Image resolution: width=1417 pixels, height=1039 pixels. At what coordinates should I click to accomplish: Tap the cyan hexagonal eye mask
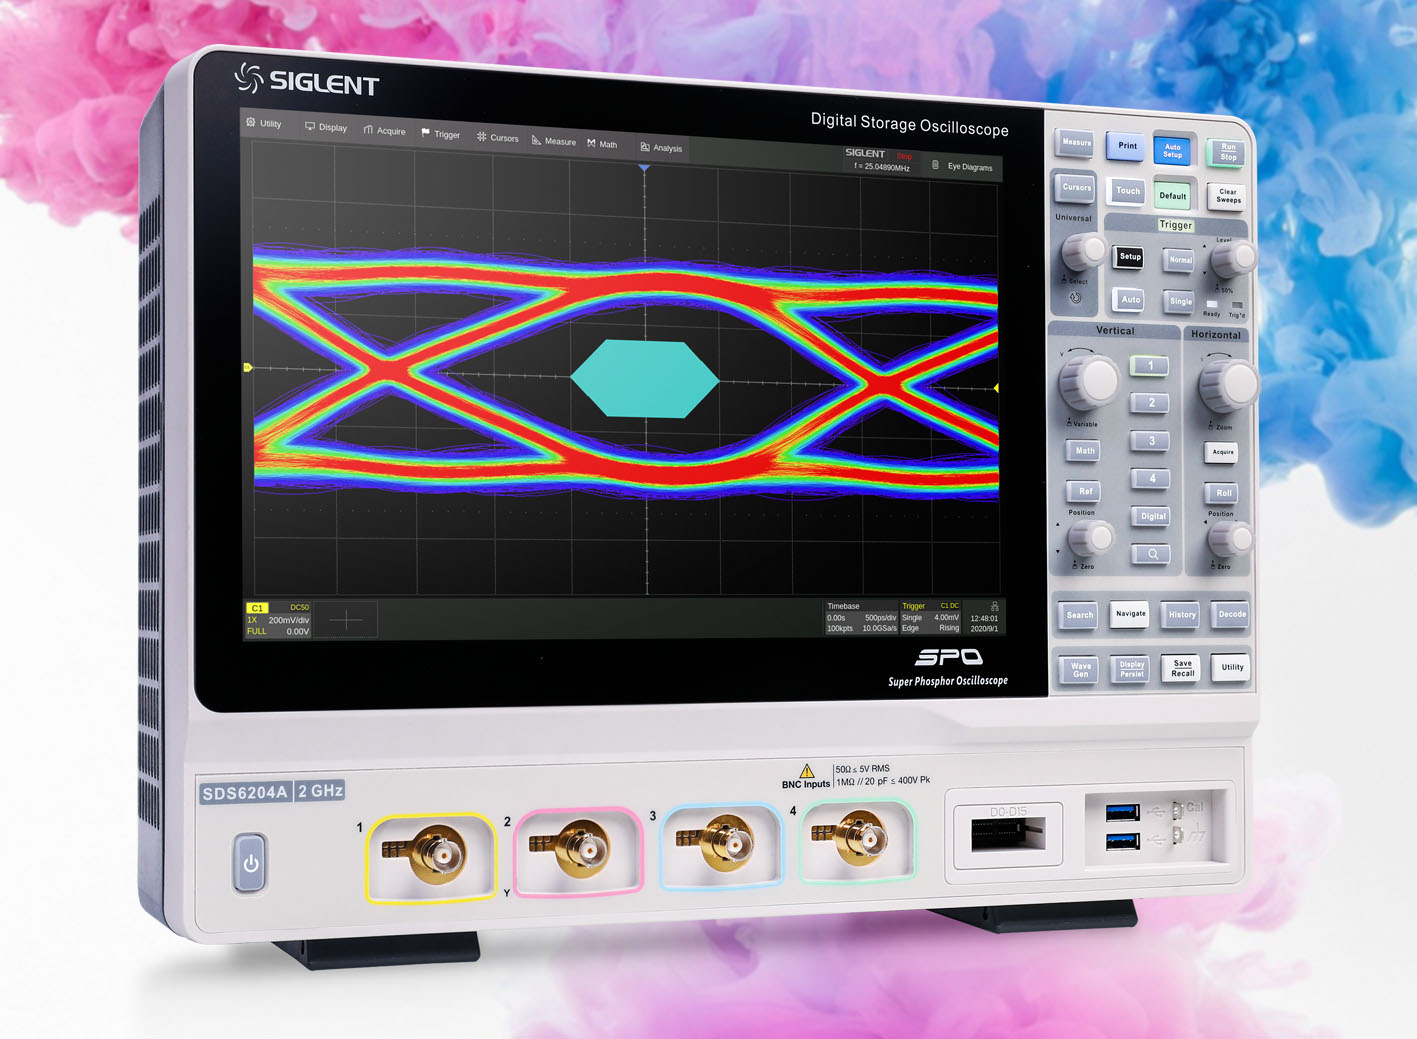pyautogui.click(x=645, y=378)
